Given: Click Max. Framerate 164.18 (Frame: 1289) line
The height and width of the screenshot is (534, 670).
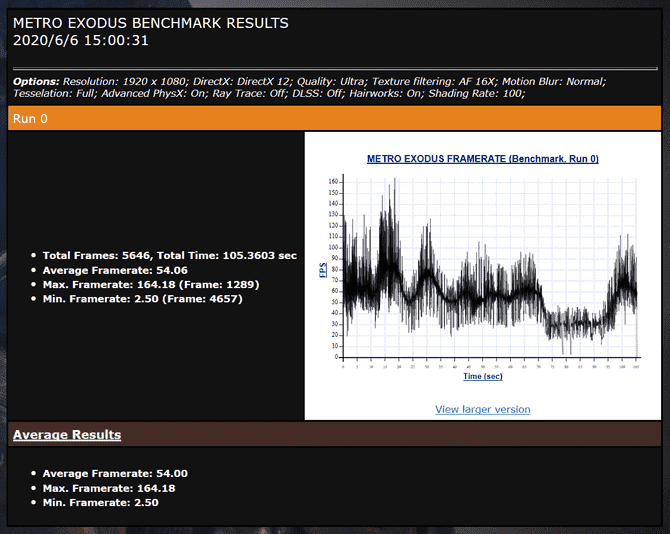Looking at the screenshot, I should [142, 284].
